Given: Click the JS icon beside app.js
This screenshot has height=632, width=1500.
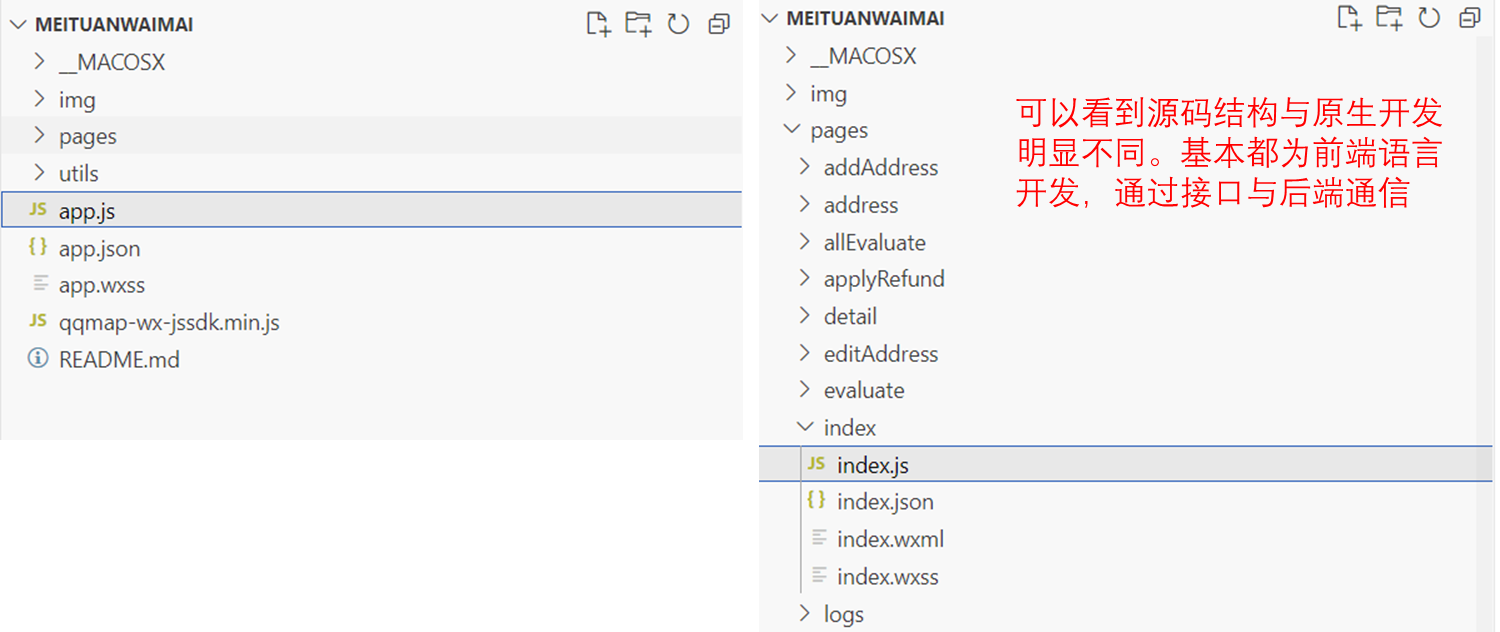Looking at the screenshot, I should click(38, 210).
